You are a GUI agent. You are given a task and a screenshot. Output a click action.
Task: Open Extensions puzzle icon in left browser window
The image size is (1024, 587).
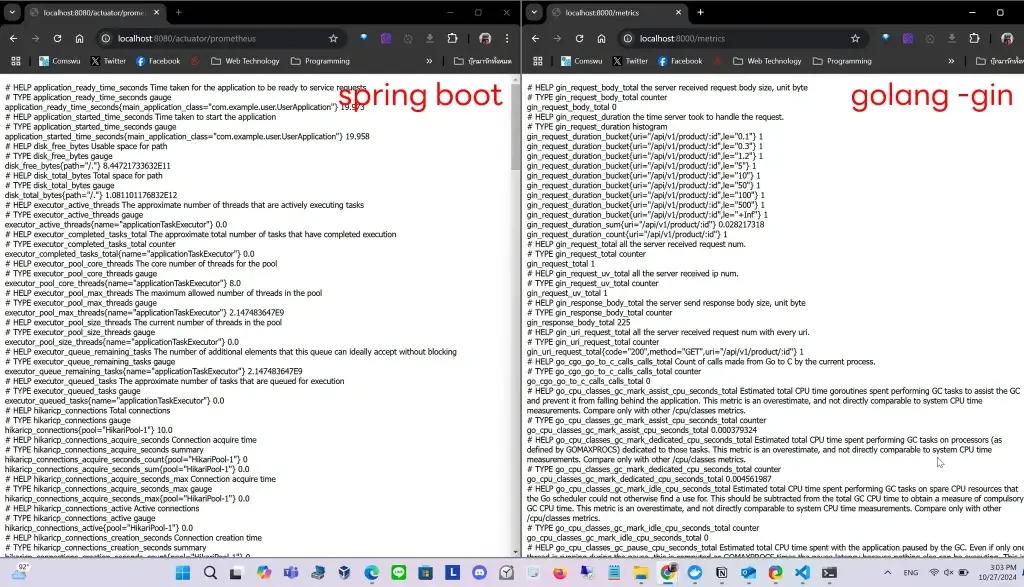pos(452,39)
